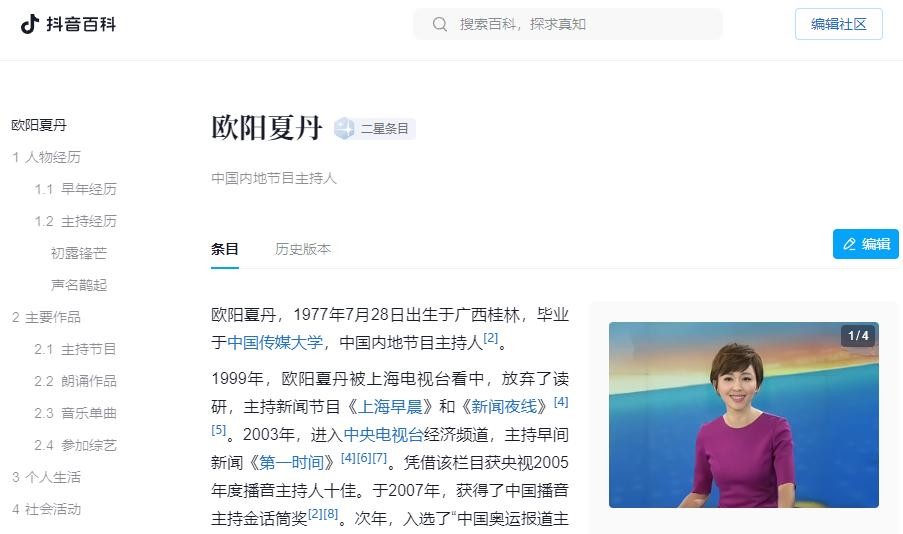The width and height of the screenshot is (903, 534).
Task: Focus the 搜索百科 search field
Action: pyautogui.click(x=568, y=24)
